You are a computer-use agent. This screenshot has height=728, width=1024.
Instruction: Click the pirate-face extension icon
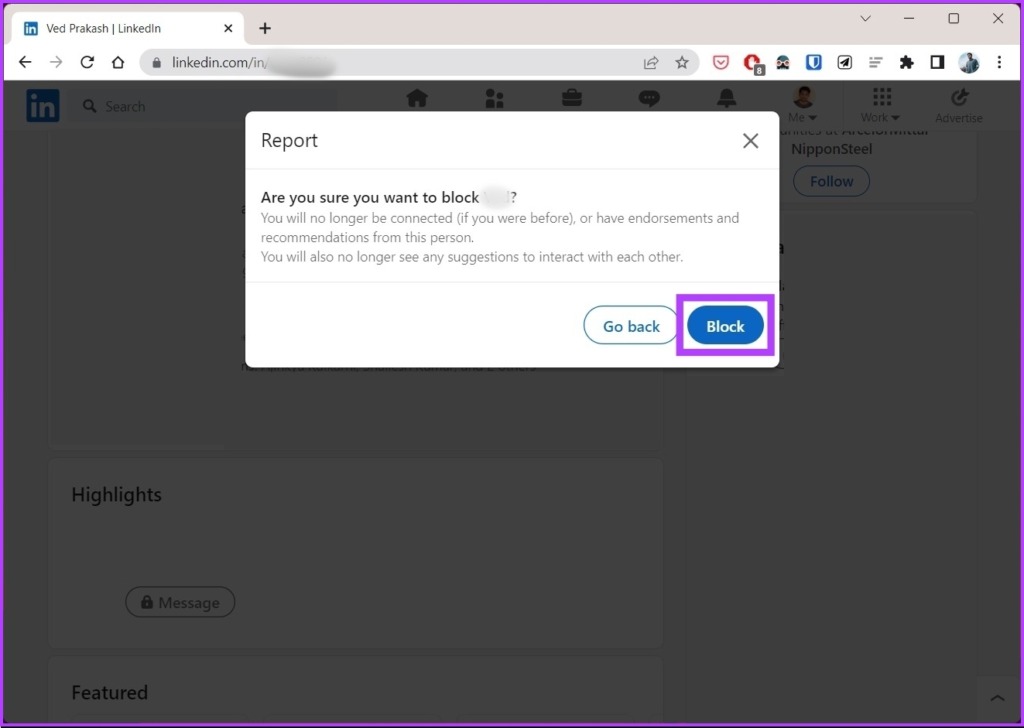pyautogui.click(x=782, y=63)
